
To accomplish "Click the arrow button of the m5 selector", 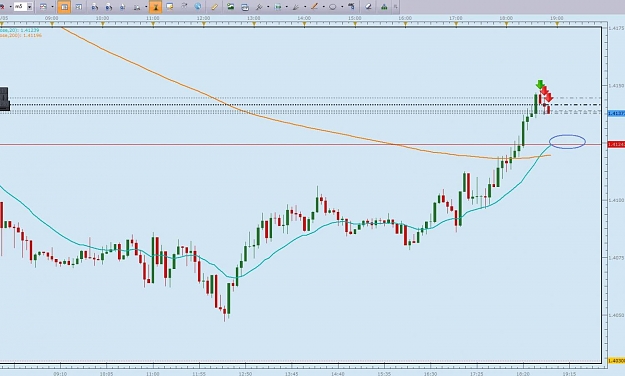I will coord(29,7).
